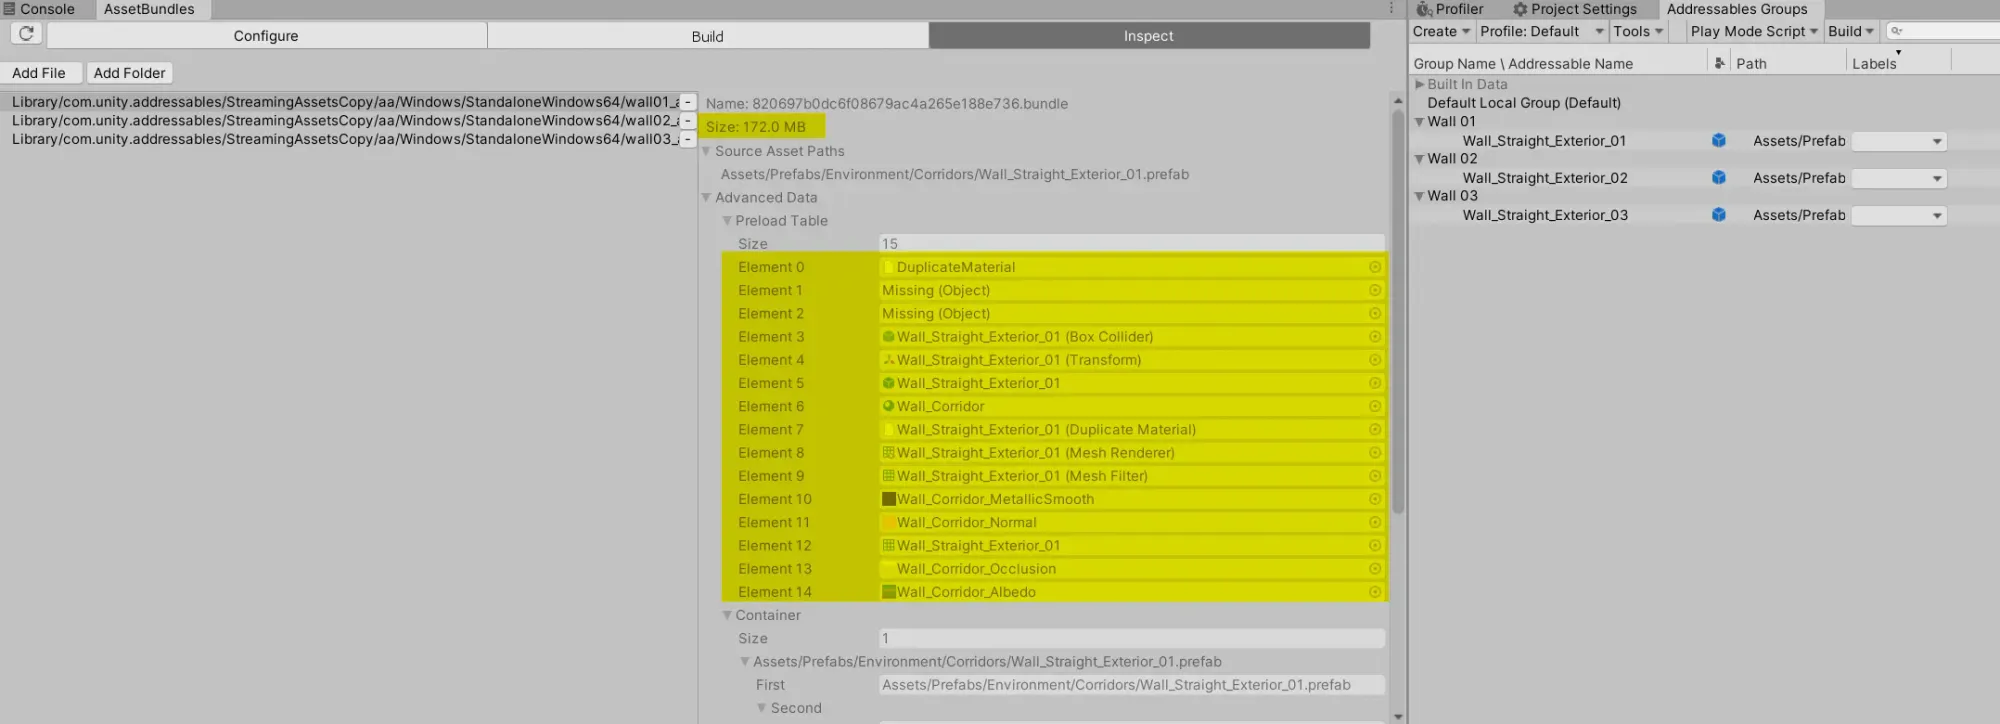Click the prefab cube icon for Wall_Straight_Exterior_02
Image resolution: width=2000 pixels, height=724 pixels.
[1718, 178]
